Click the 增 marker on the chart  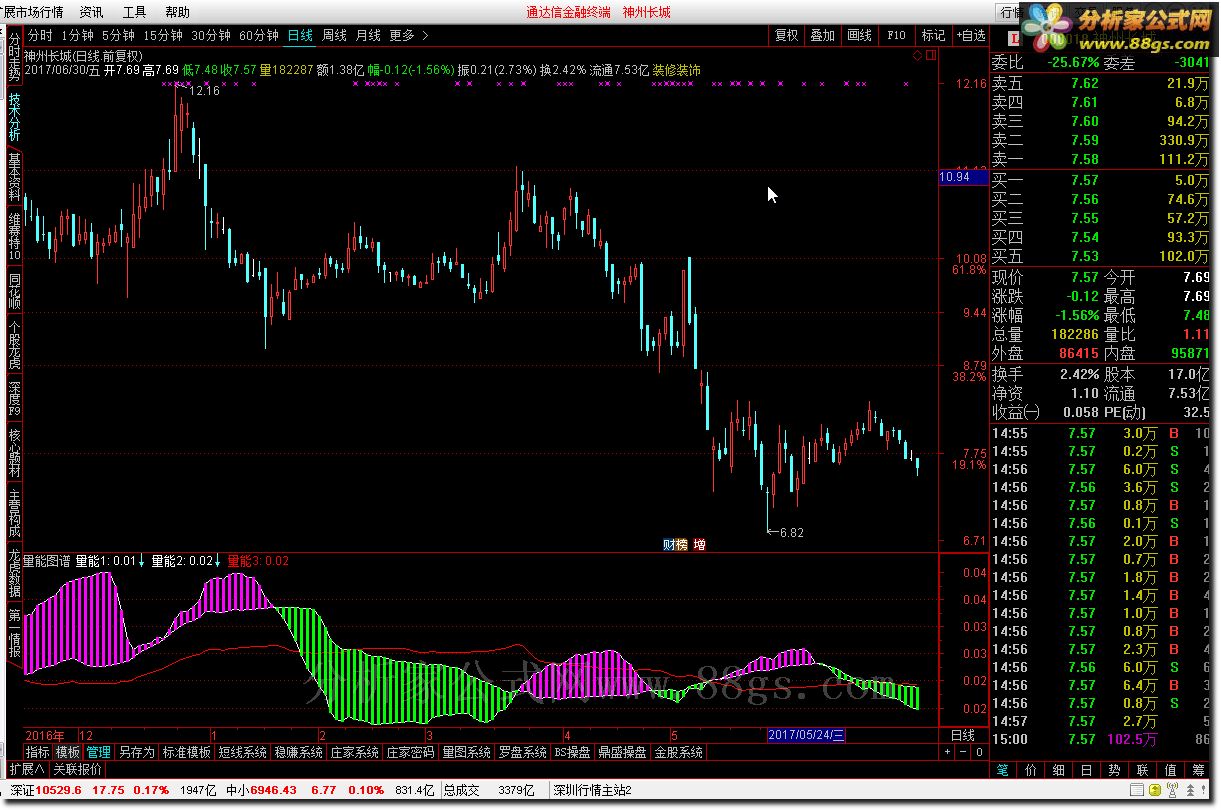point(699,545)
